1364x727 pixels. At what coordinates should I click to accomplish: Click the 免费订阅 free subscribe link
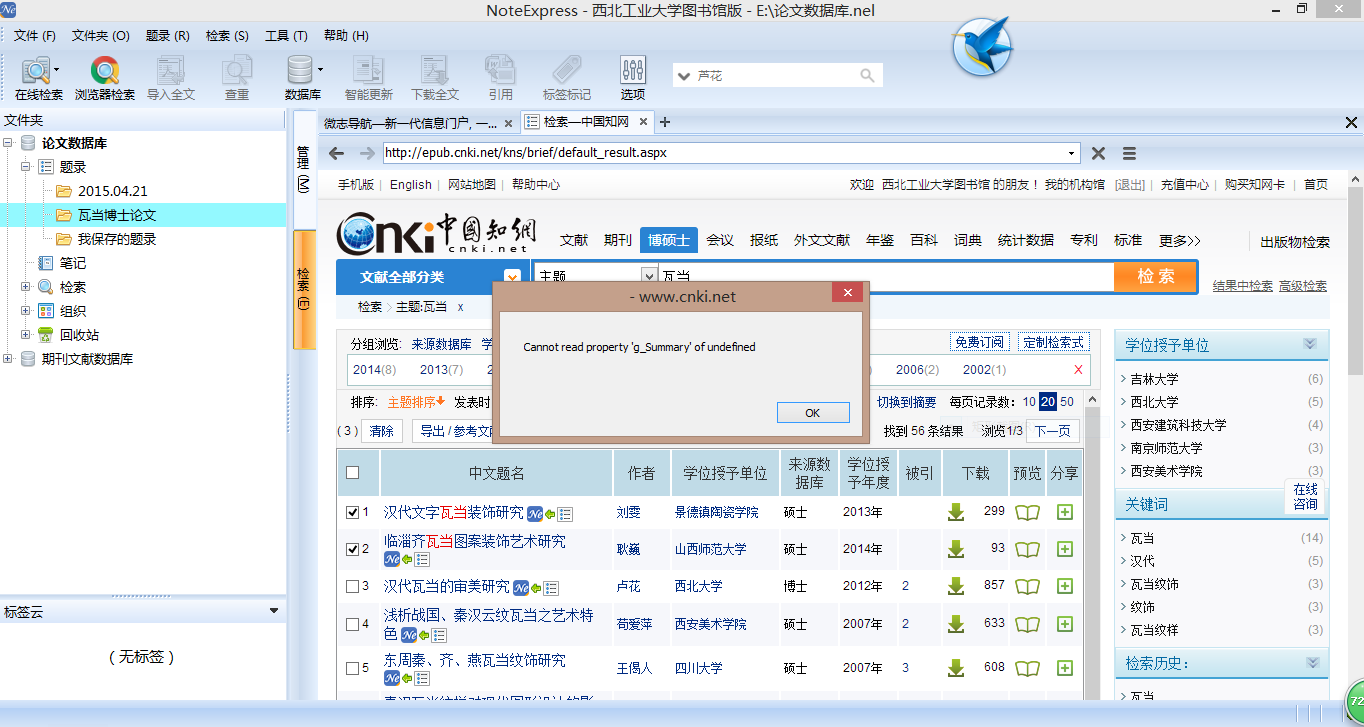tap(979, 342)
